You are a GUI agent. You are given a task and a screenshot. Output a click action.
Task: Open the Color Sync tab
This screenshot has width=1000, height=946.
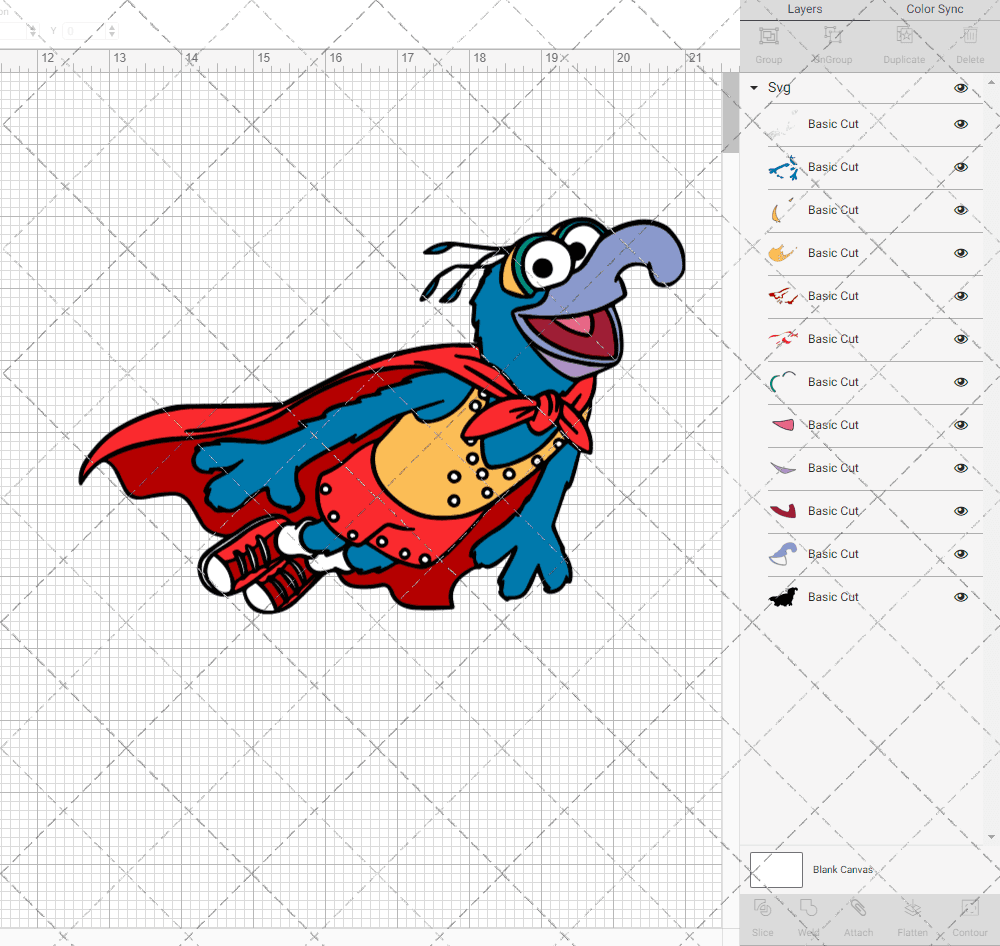[934, 10]
